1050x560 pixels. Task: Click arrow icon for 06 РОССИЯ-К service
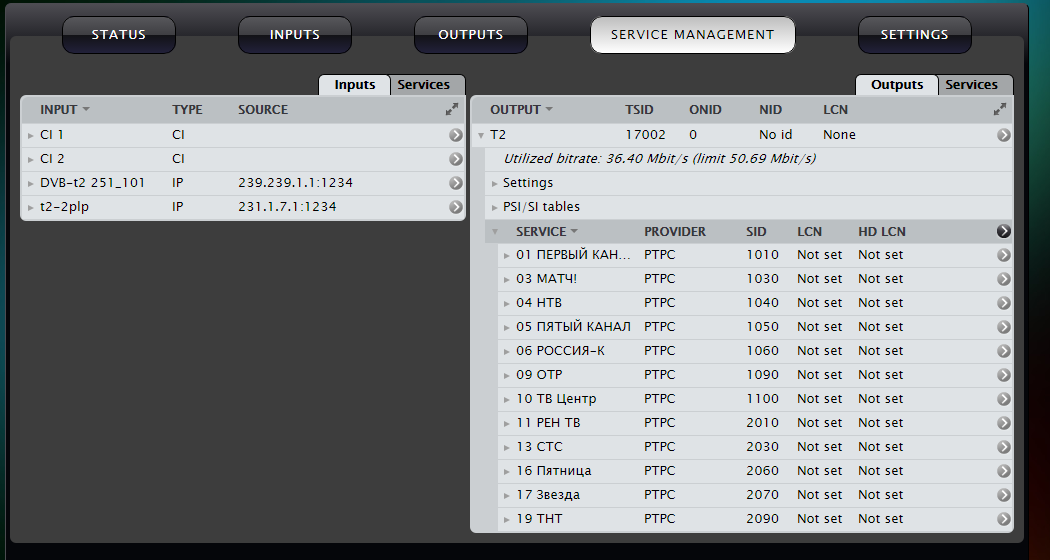(x=1004, y=351)
